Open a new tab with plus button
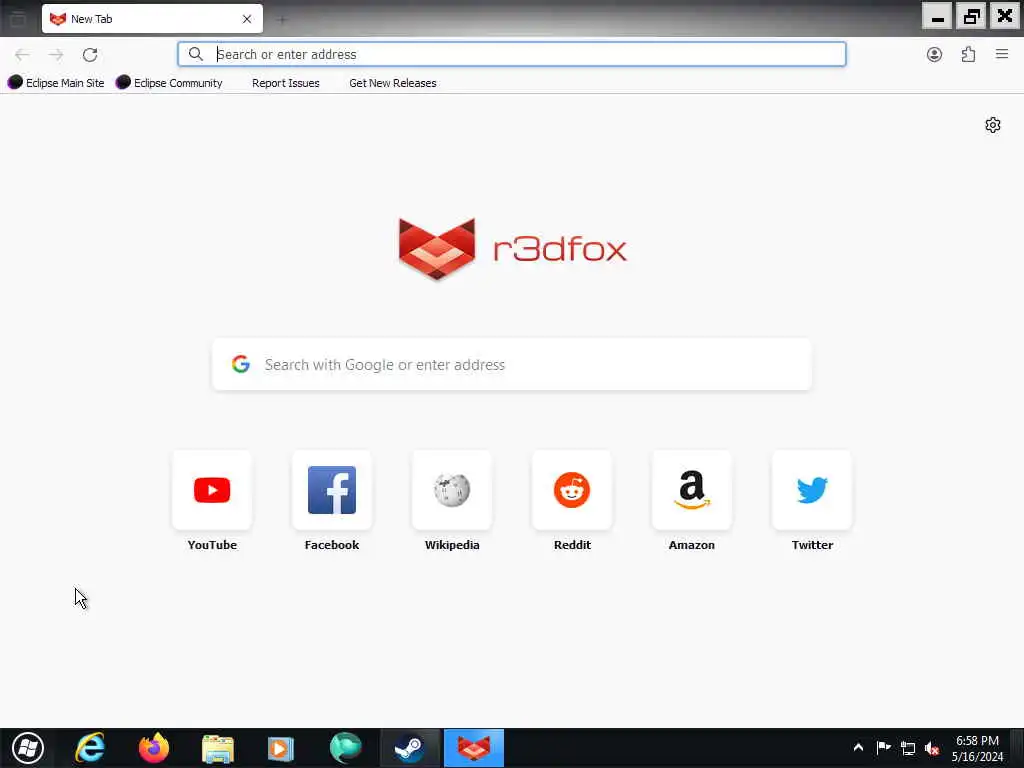Image resolution: width=1024 pixels, height=768 pixels. pyautogui.click(x=281, y=20)
